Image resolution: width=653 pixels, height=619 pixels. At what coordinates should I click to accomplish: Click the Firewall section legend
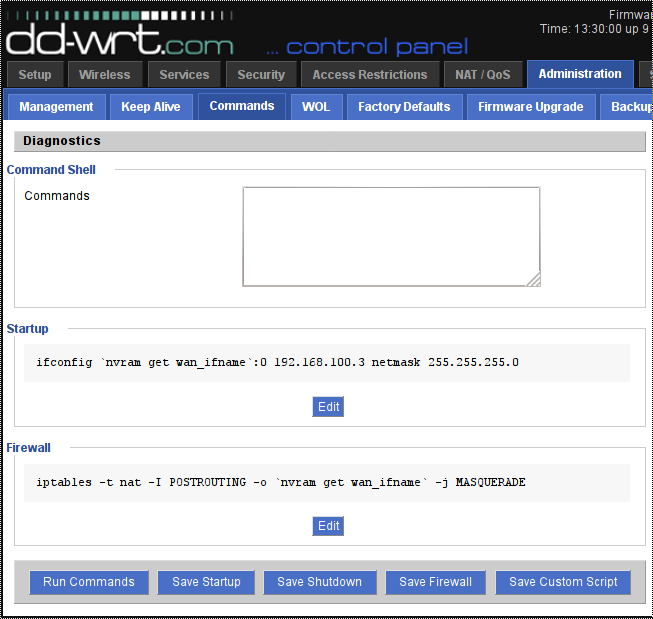point(28,448)
